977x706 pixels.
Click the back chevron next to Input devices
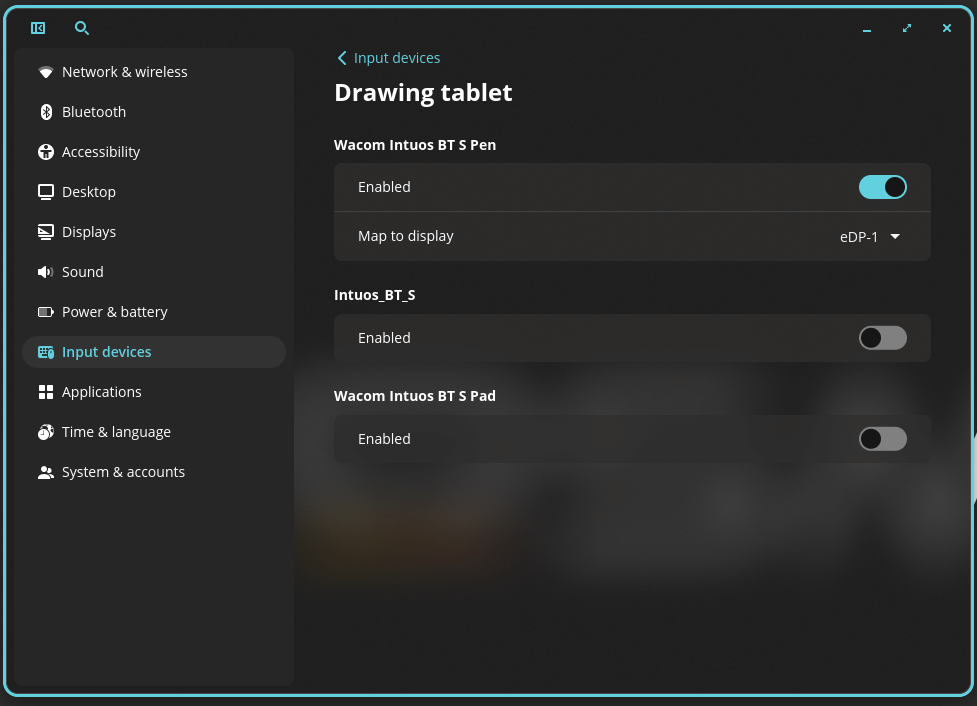pyautogui.click(x=341, y=58)
